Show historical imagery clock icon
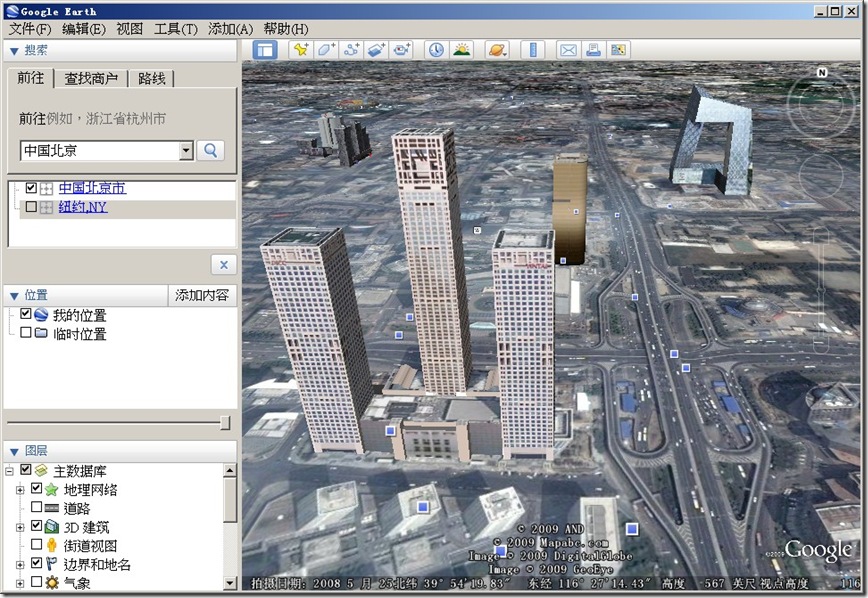Screen dimensions: 868x598 436,50
